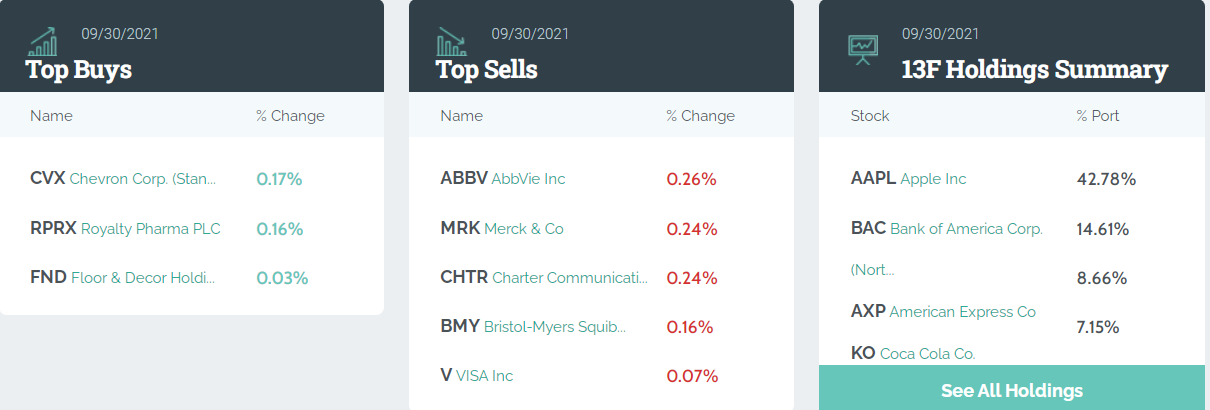Open MRK Merck & Co link
The height and width of the screenshot is (410, 1210).
coord(502,229)
